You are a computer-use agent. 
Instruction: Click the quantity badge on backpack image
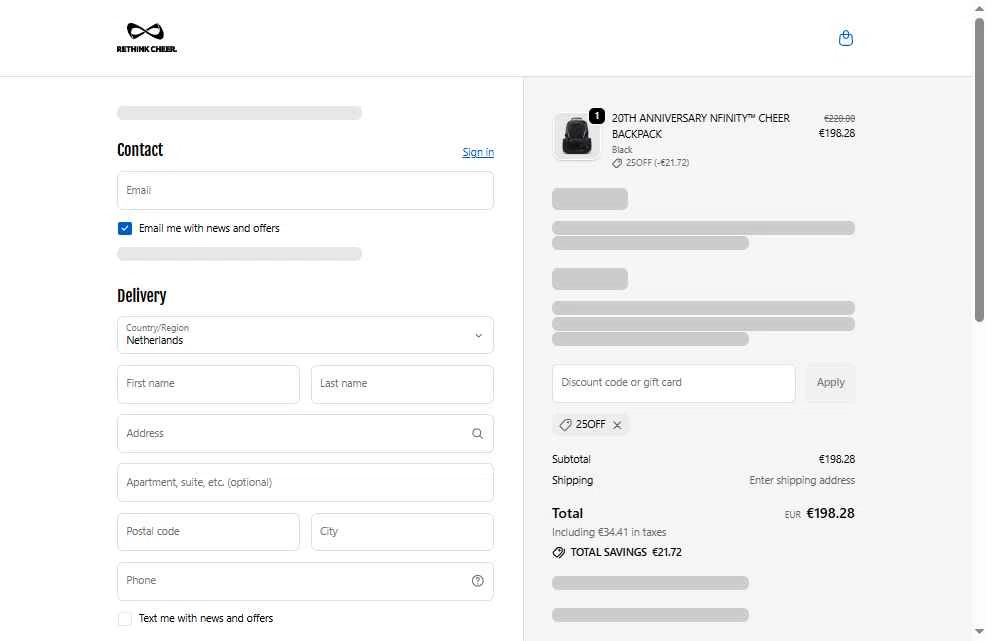[597, 116]
